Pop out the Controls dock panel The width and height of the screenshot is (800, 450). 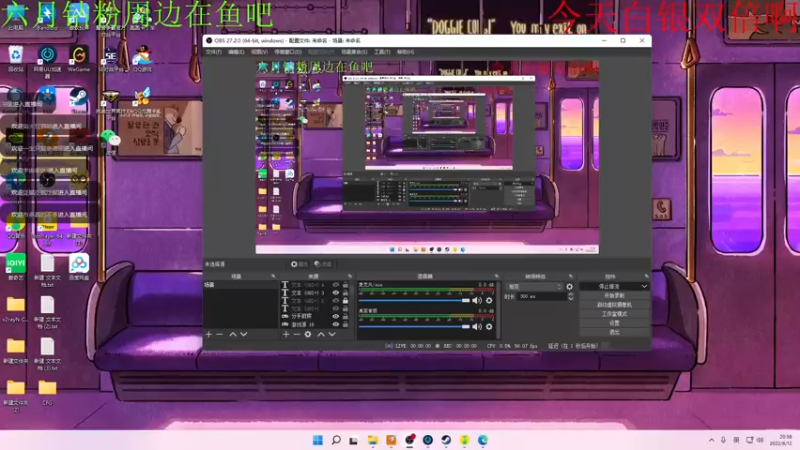tap(646, 276)
